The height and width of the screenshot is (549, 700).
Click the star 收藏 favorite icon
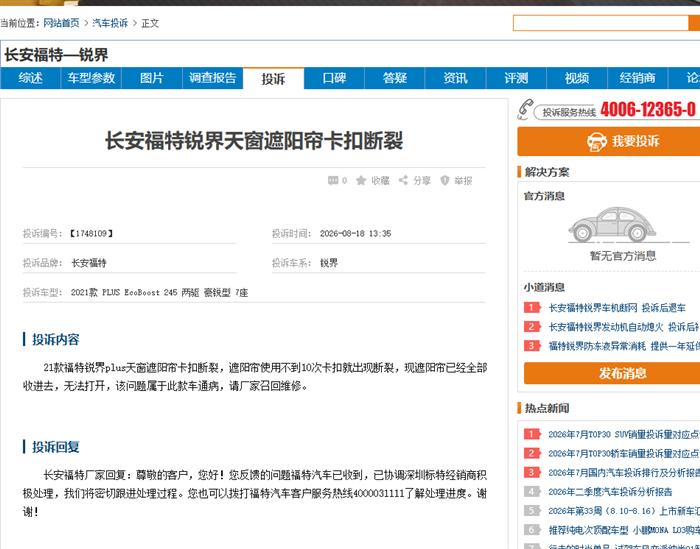tap(361, 180)
